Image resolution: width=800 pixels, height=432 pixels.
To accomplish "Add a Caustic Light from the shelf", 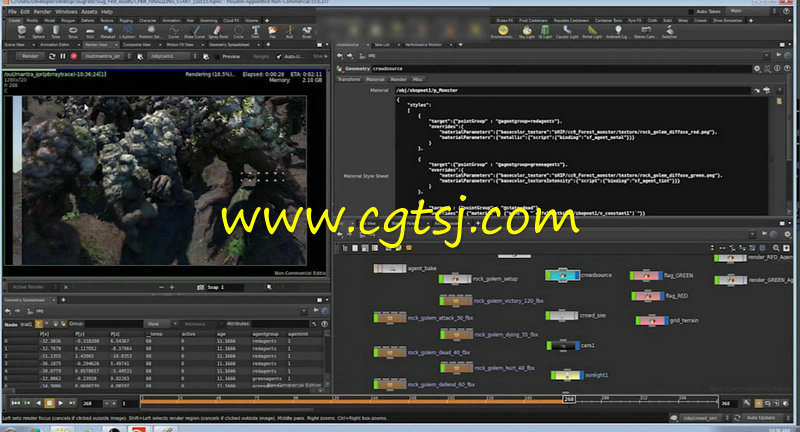I will pyautogui.click(x=567, y=32).
